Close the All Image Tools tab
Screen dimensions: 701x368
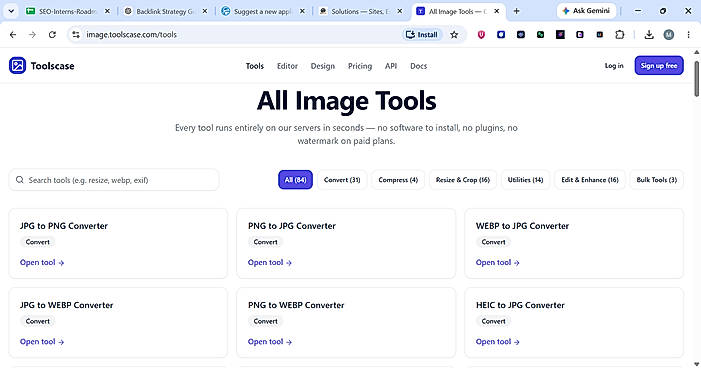[x=497, y=11]
